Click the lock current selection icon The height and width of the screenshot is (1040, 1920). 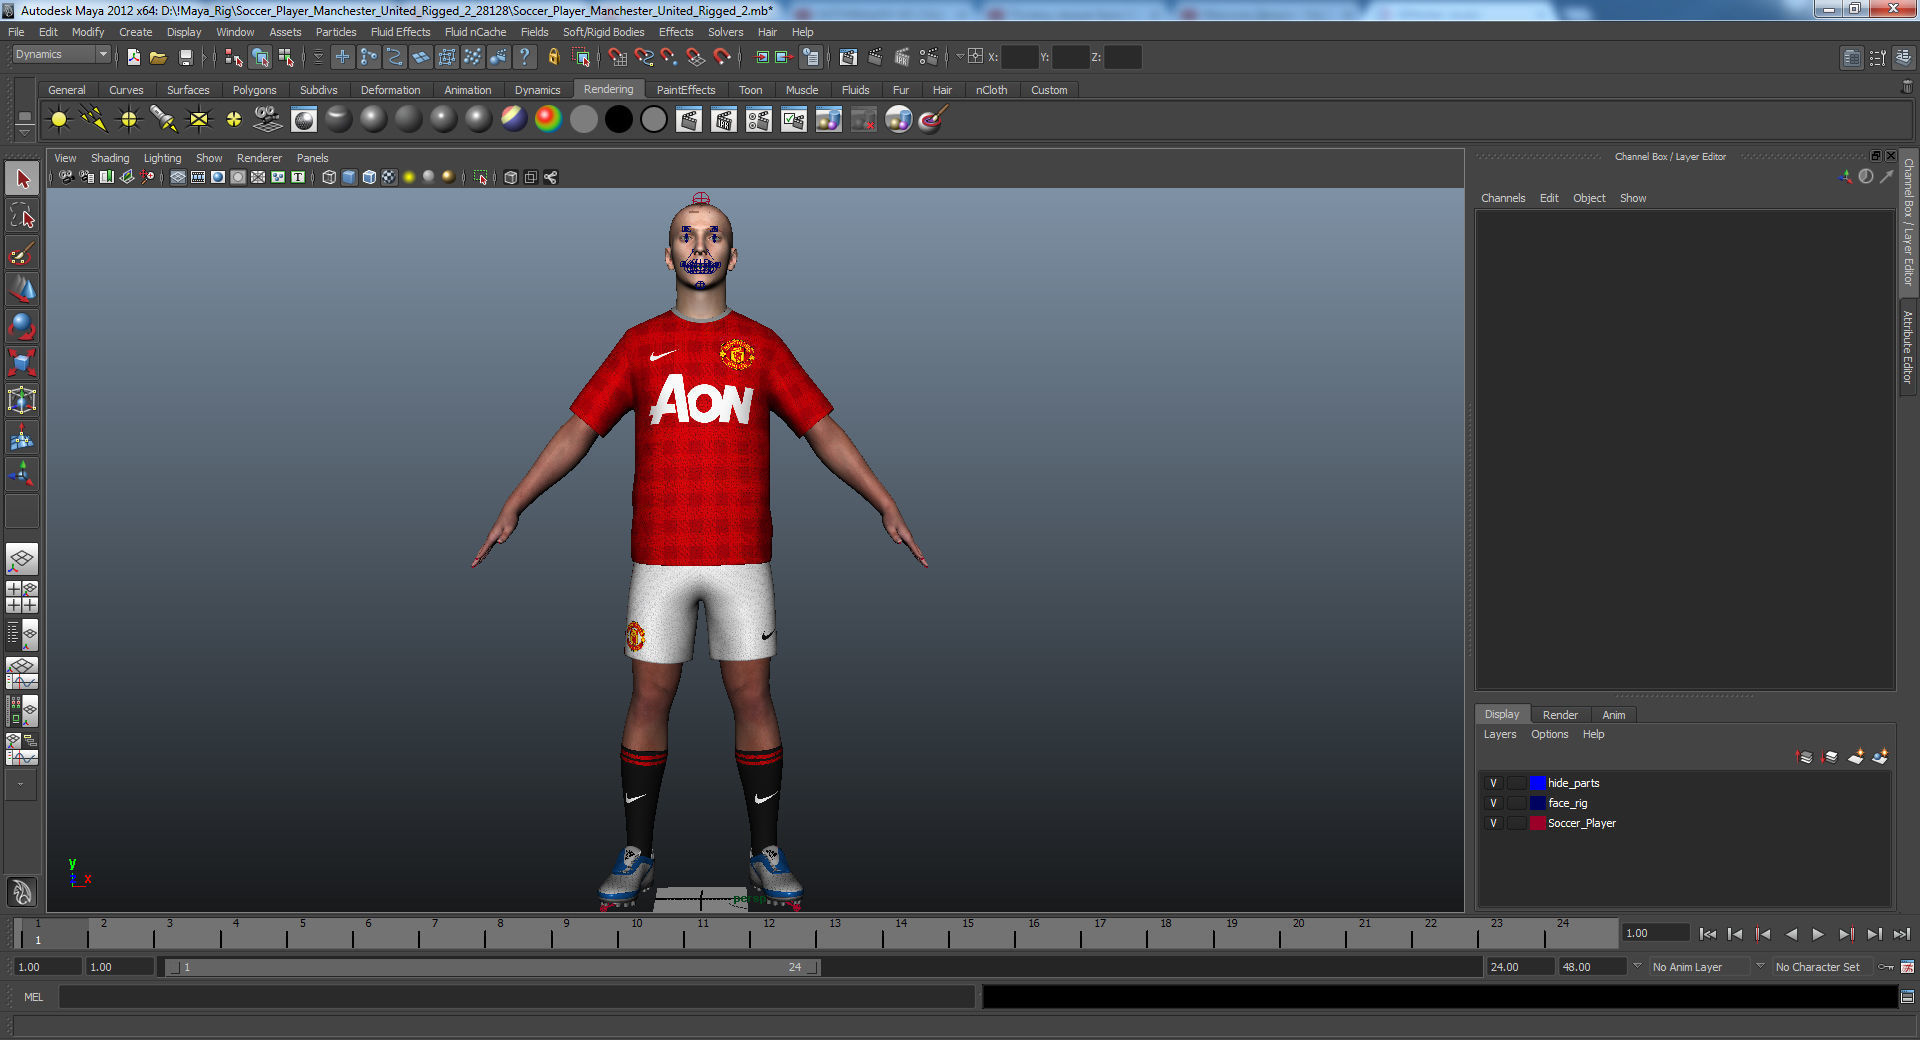click(553, 57)
